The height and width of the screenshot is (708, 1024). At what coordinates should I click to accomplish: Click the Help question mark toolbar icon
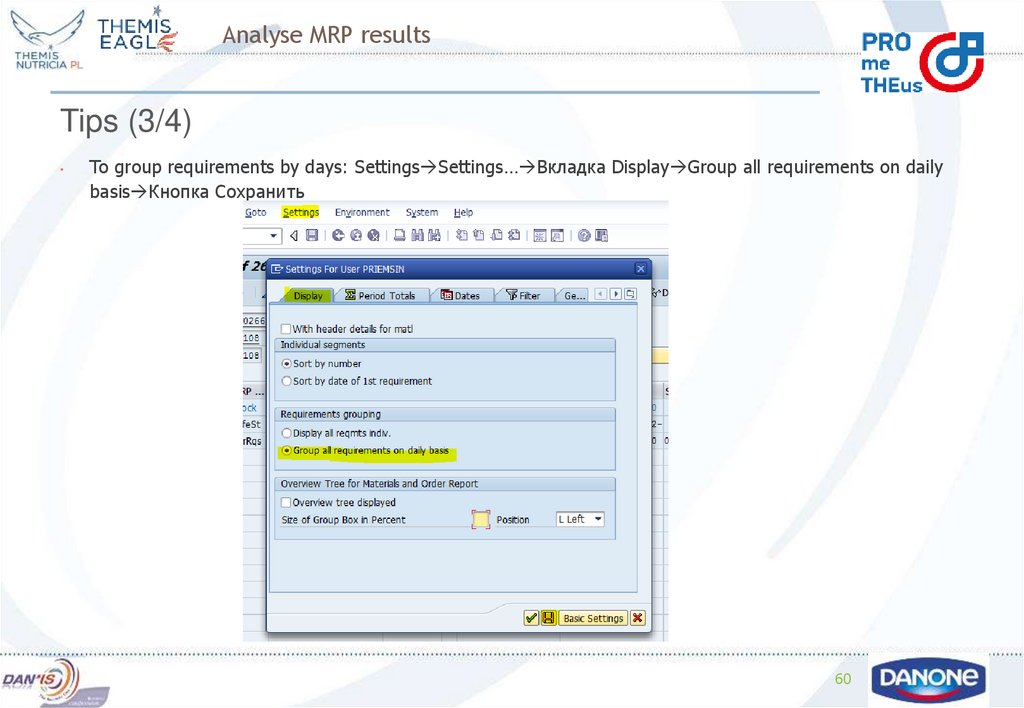[584, 236]
